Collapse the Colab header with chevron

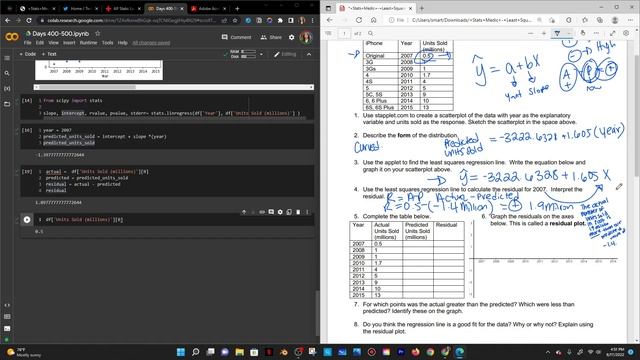click(x=309, y=54)
